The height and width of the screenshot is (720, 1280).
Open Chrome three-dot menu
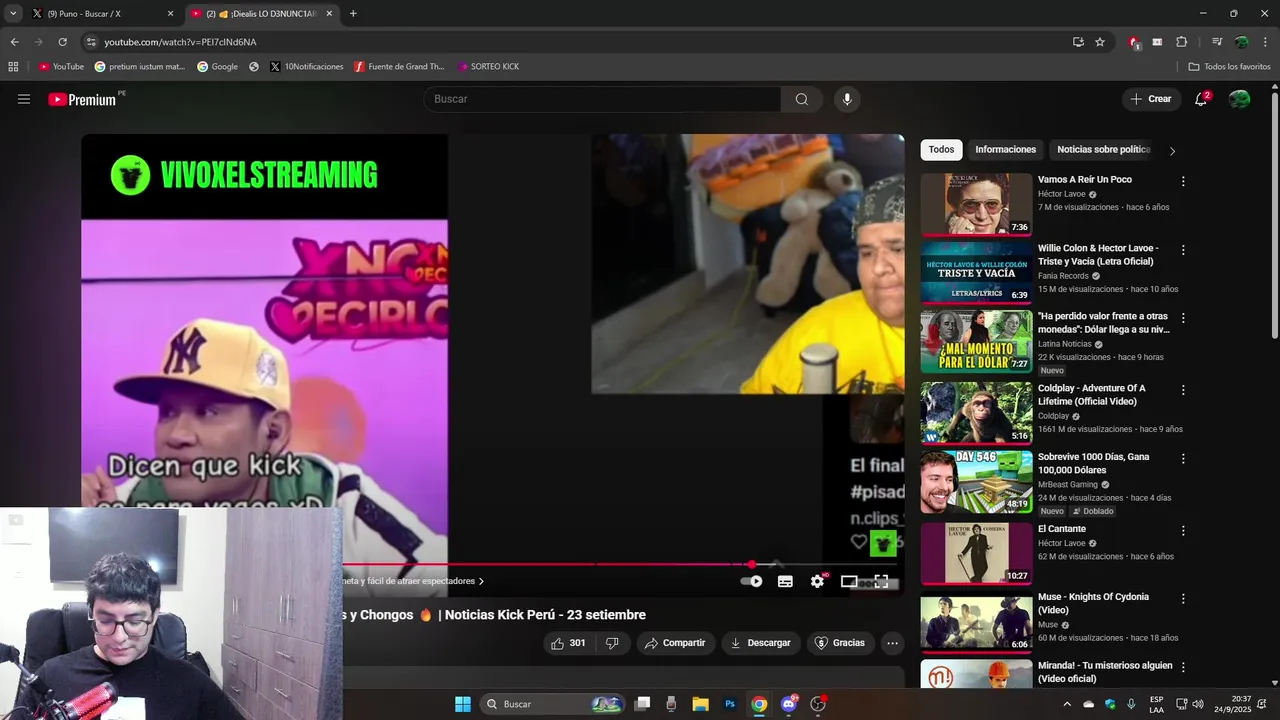pyautogui.click(x=1265, y=42)
